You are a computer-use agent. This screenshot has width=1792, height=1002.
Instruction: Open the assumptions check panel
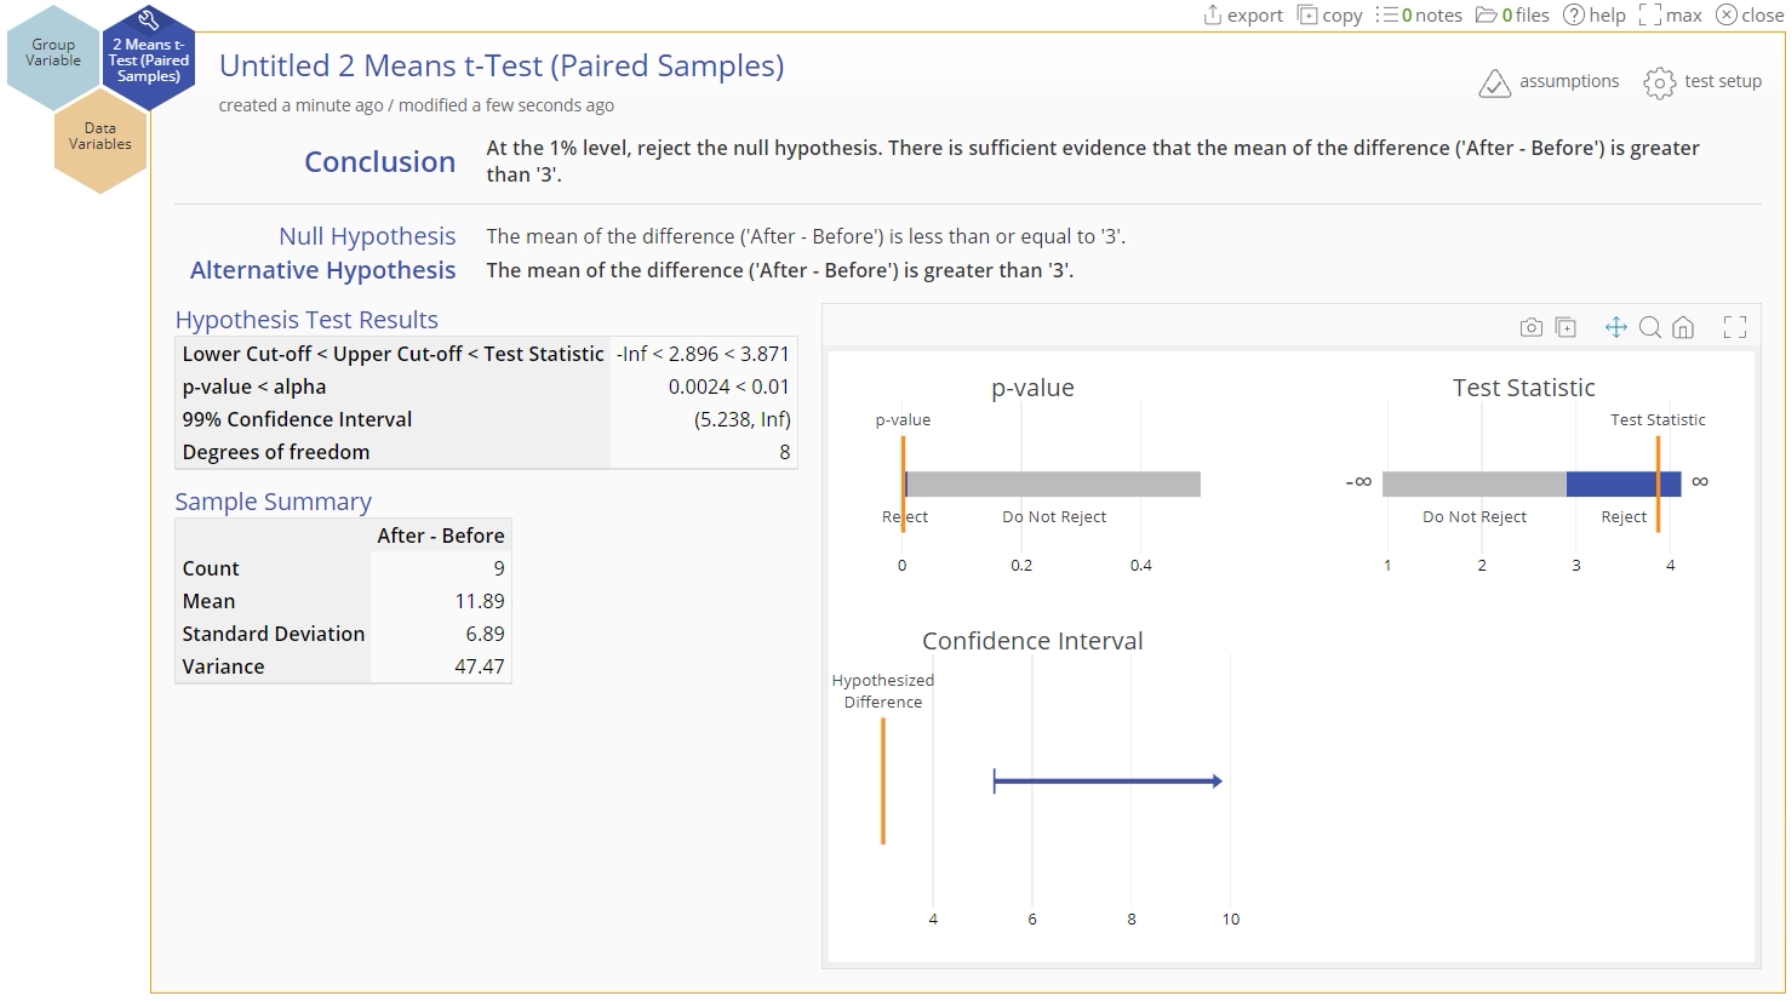click(x=1548, y=82)
